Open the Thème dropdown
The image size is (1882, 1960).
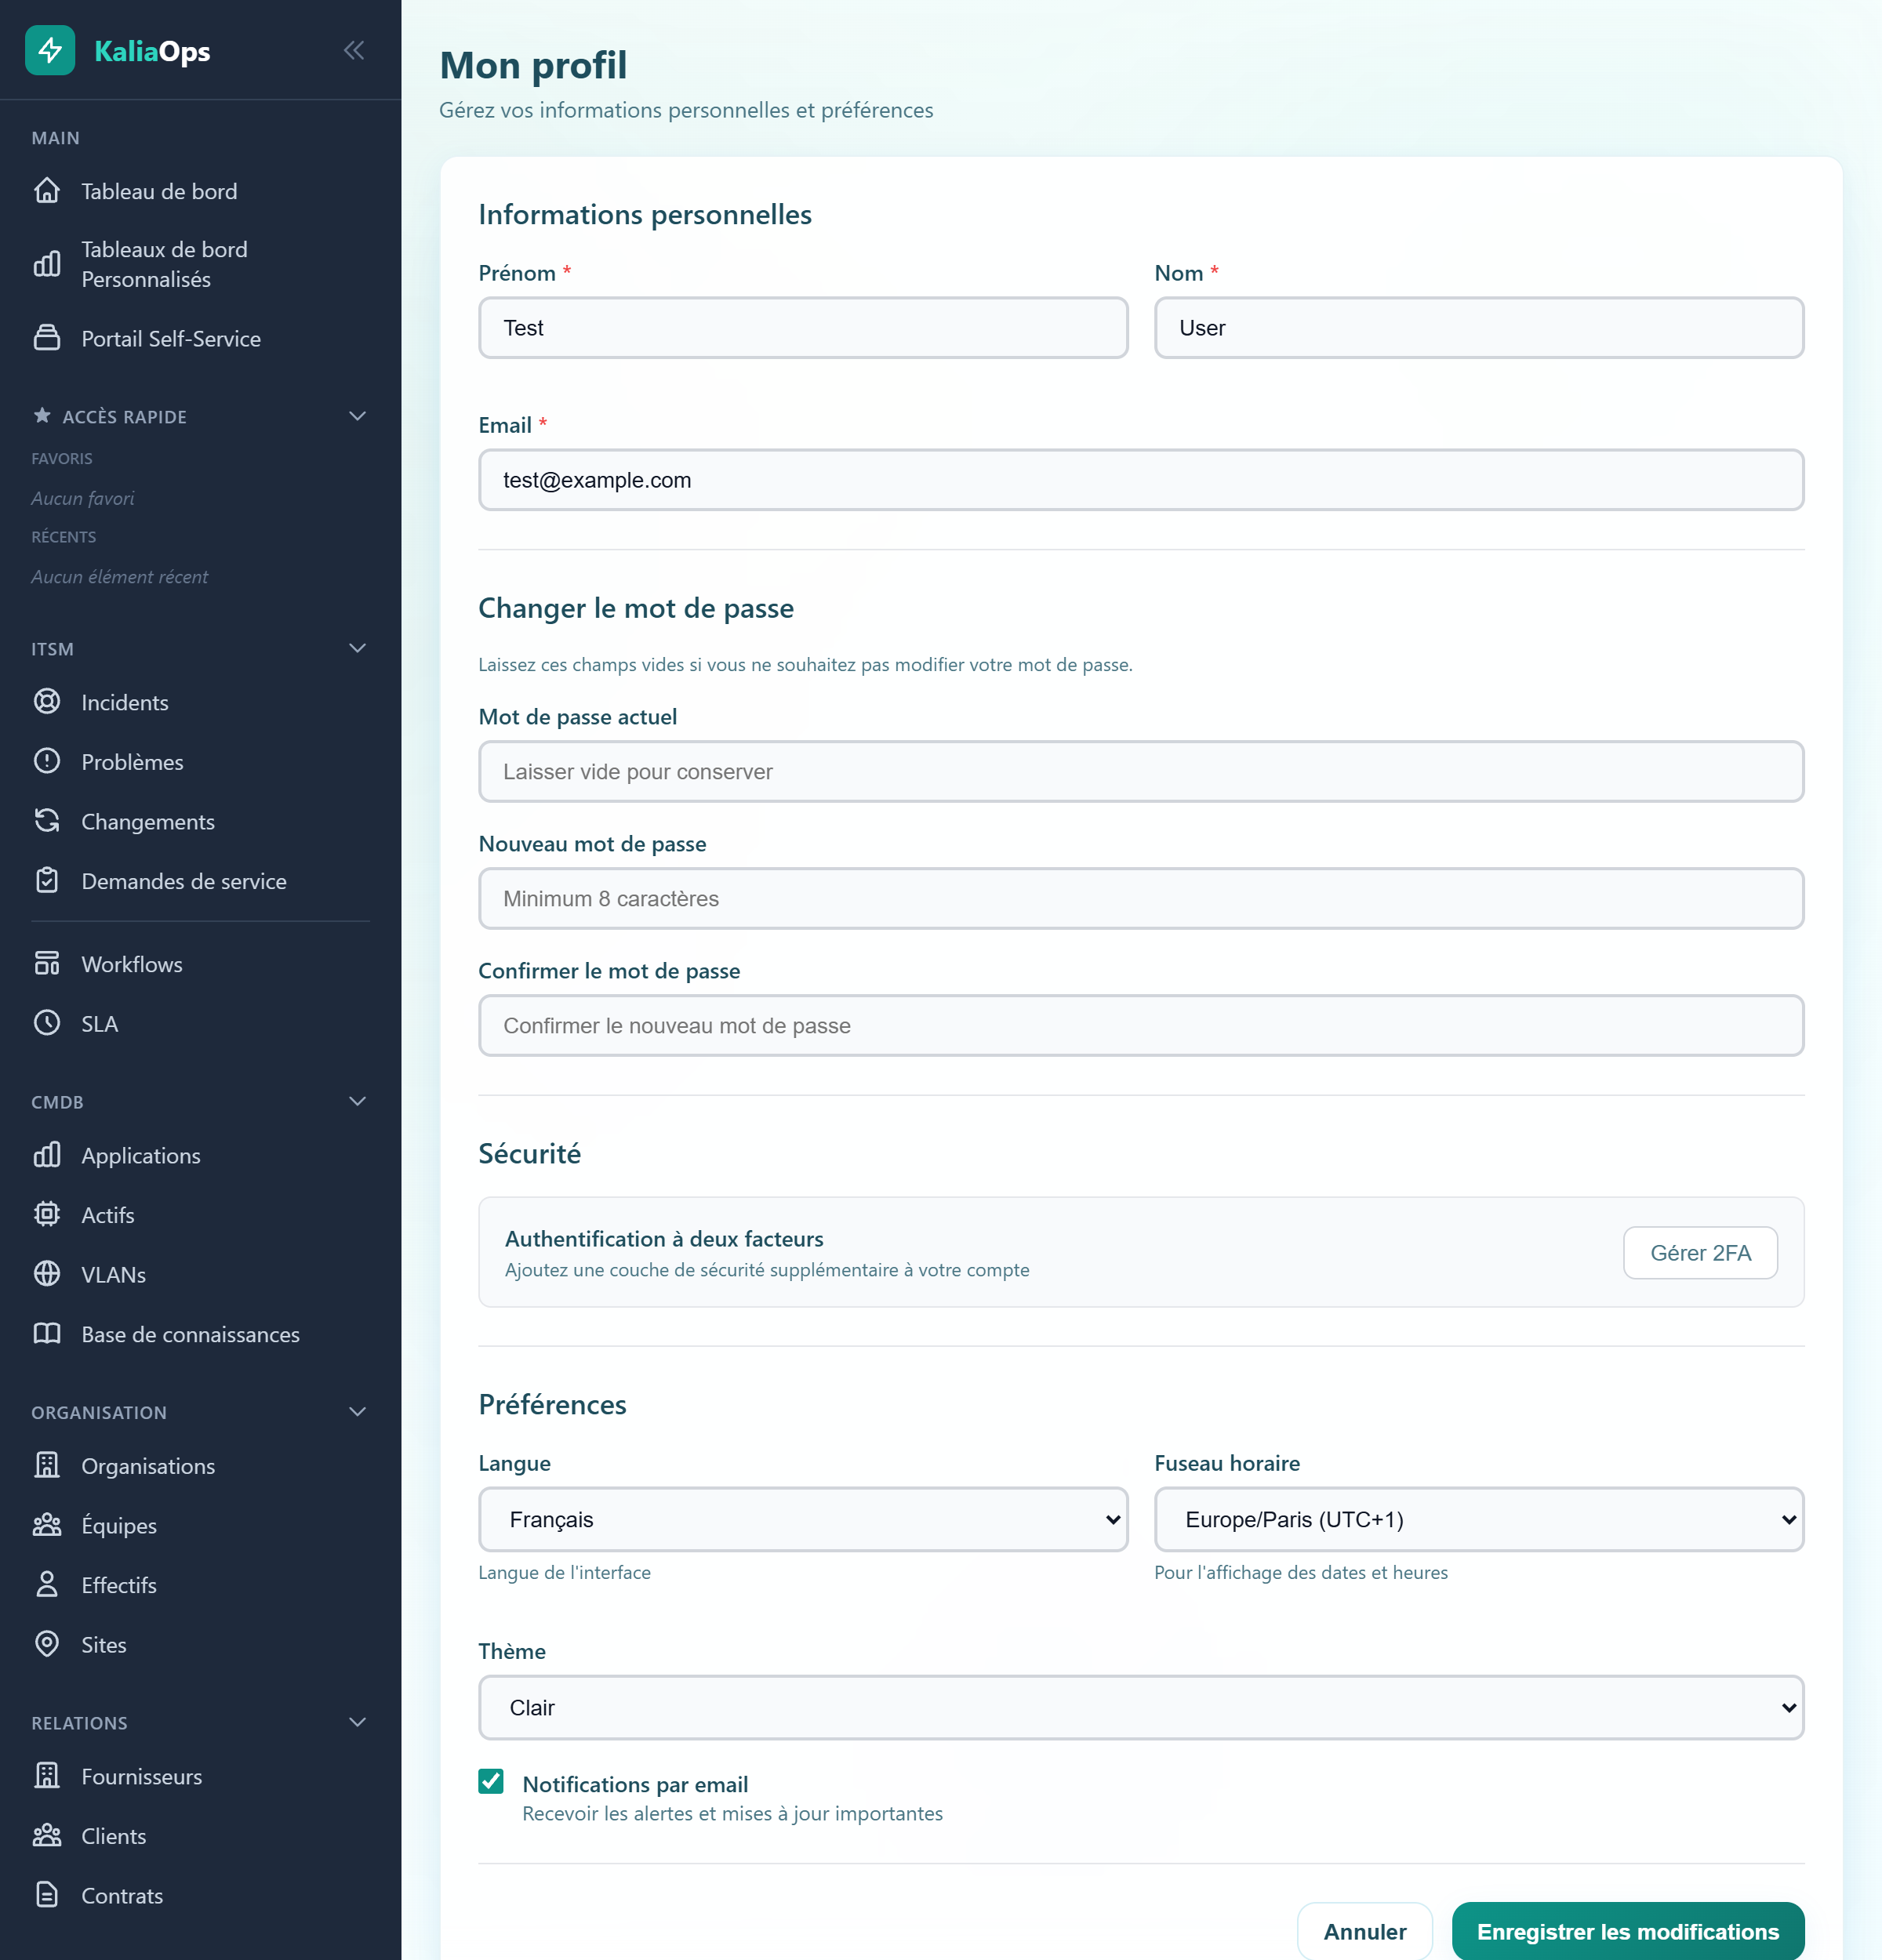[x=1141, y=1707]
